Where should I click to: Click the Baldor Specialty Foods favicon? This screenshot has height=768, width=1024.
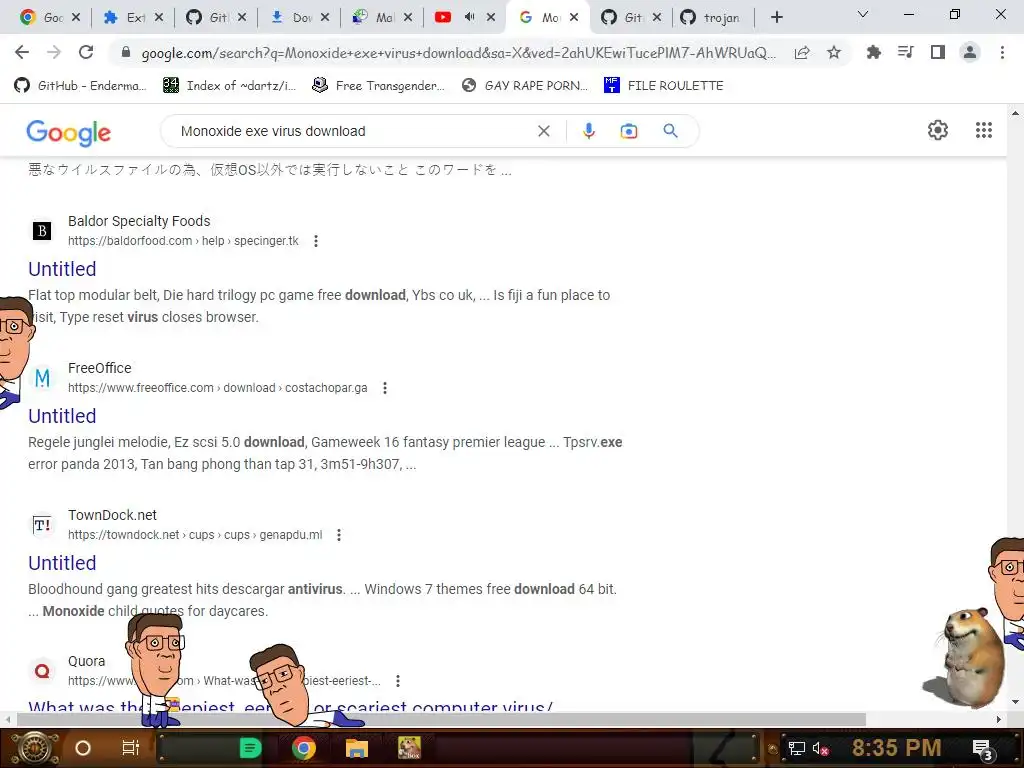tap(42, 231)
